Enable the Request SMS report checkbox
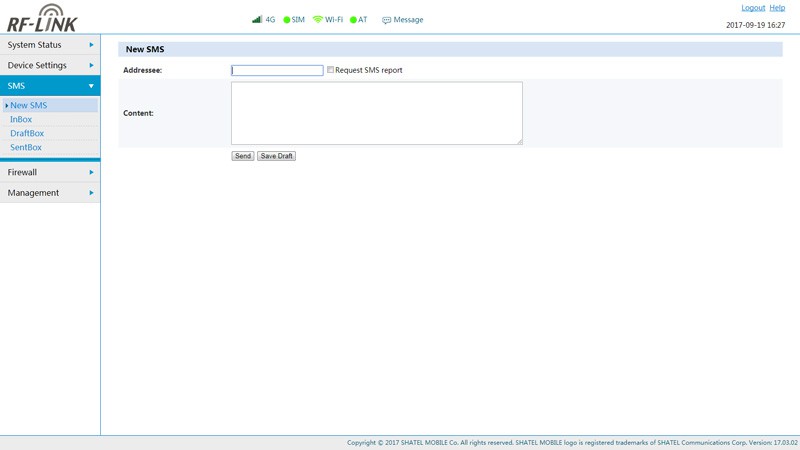The width and height of the screenshot is (800, 450). tap(331, 70)
